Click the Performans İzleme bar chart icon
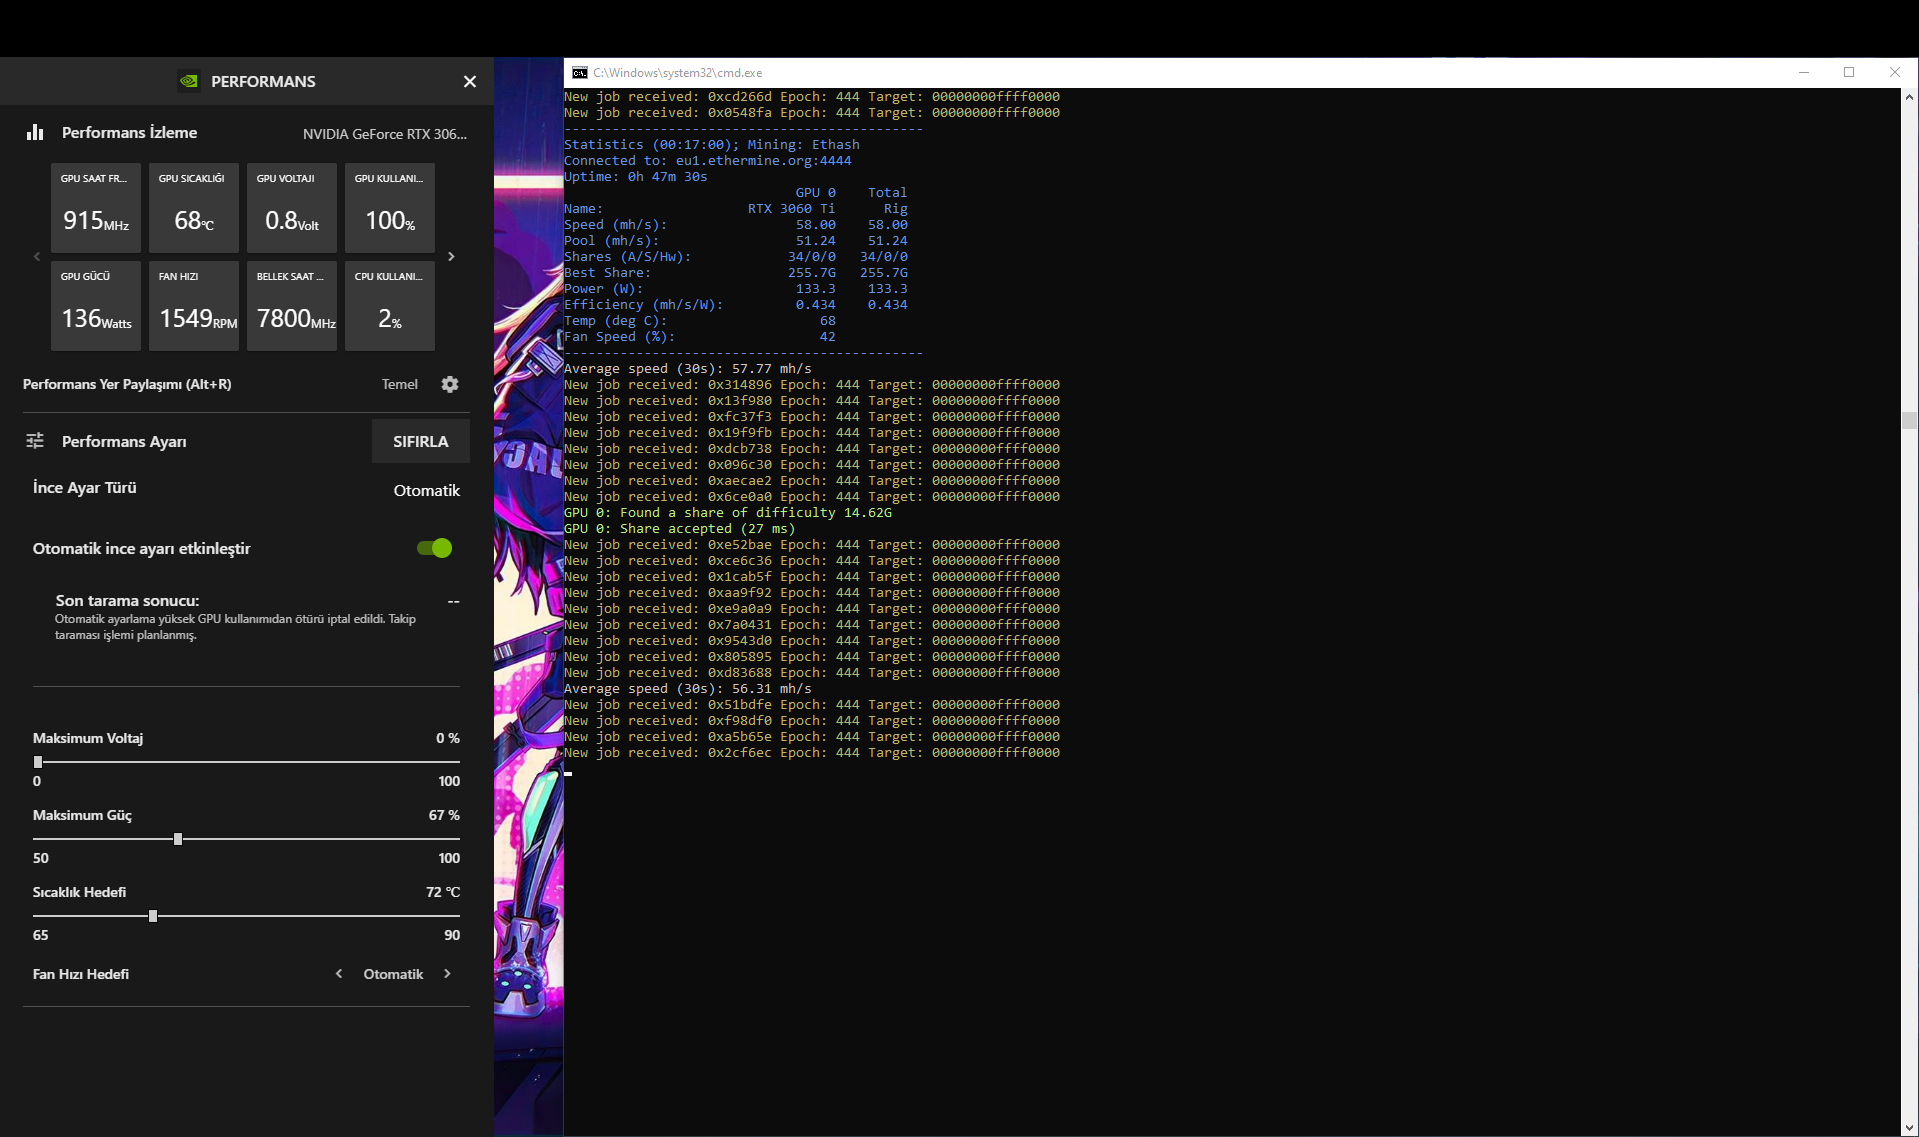Screen dimensions: 1919x1137 (35, 132)
